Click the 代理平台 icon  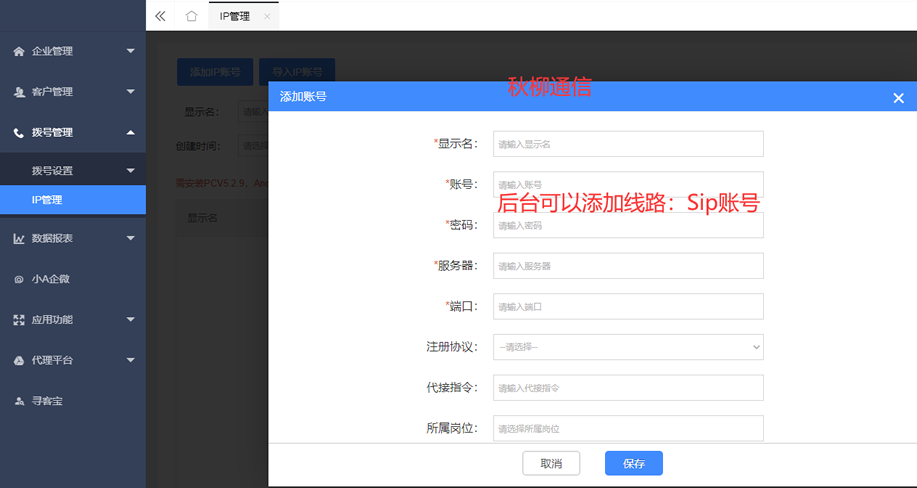19,360
